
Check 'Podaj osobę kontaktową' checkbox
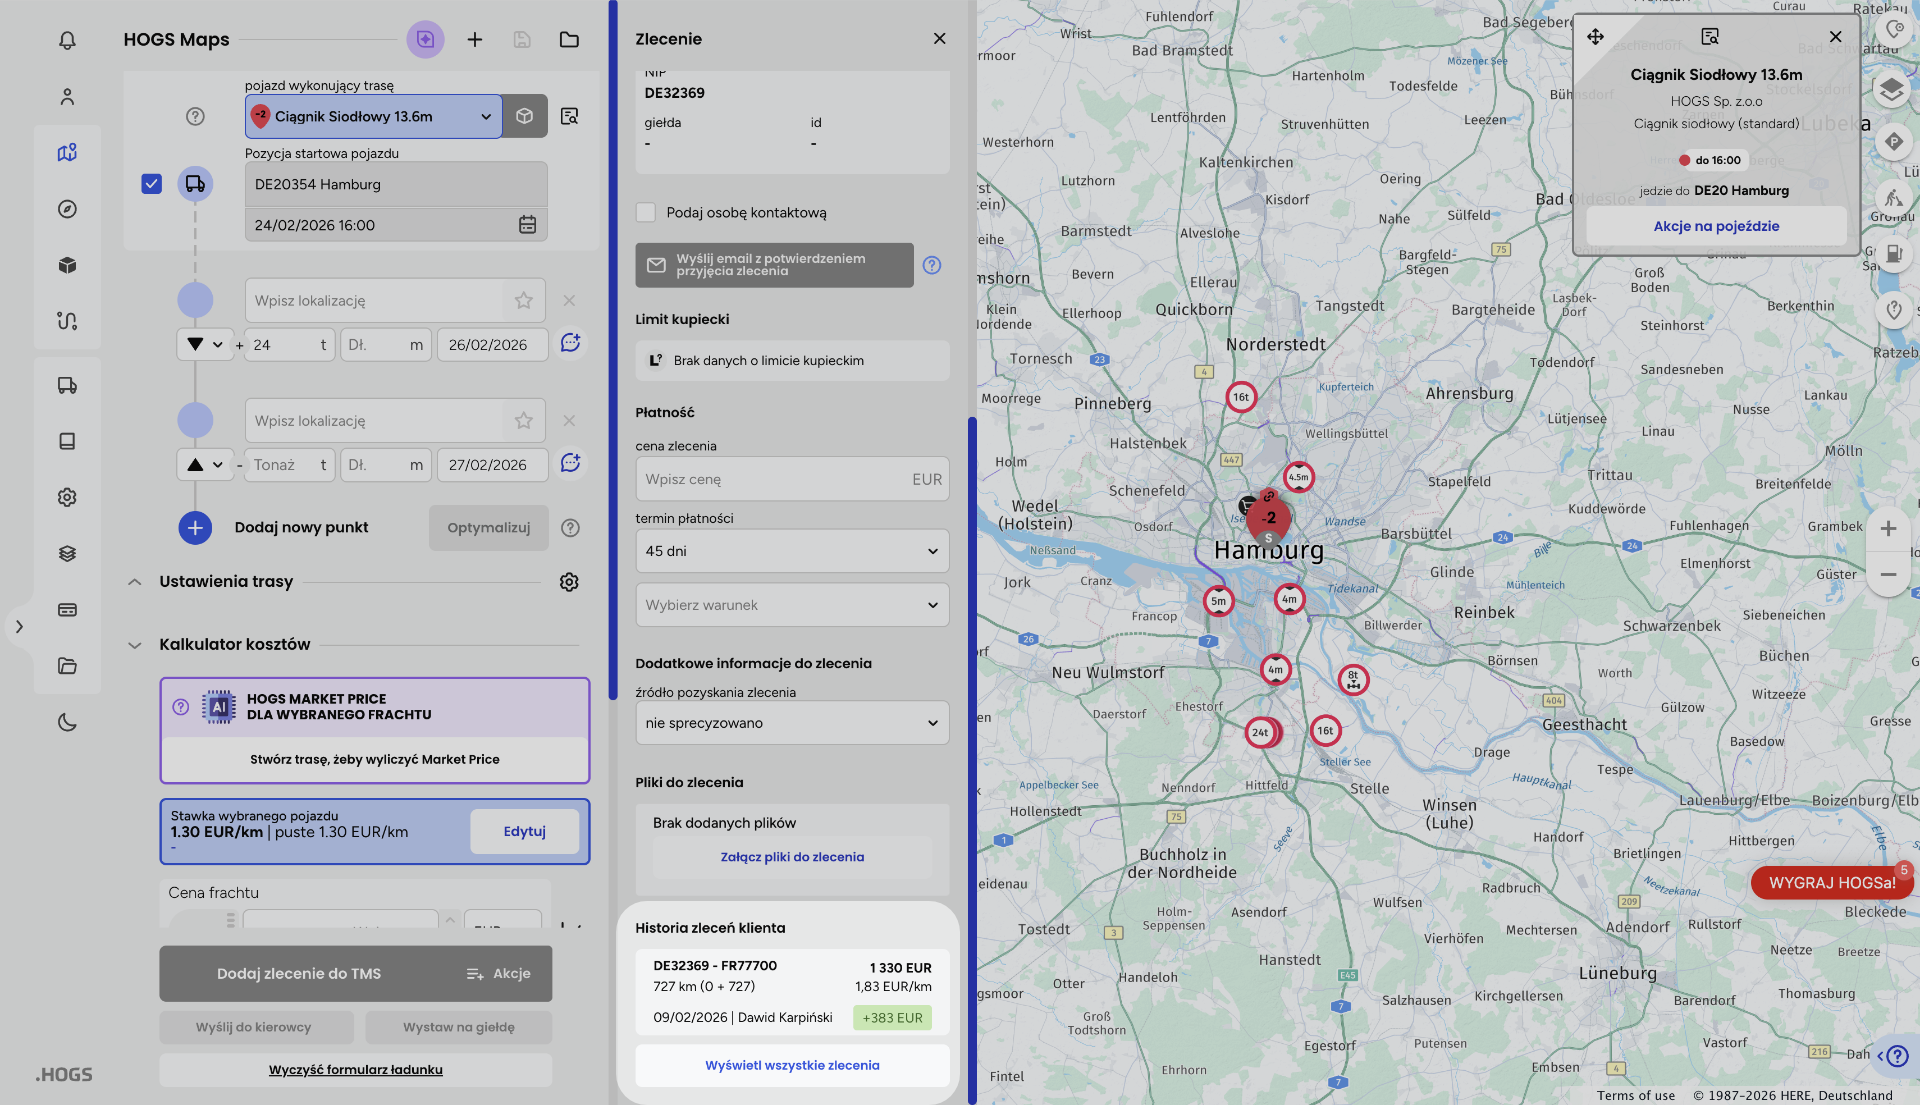646,212
